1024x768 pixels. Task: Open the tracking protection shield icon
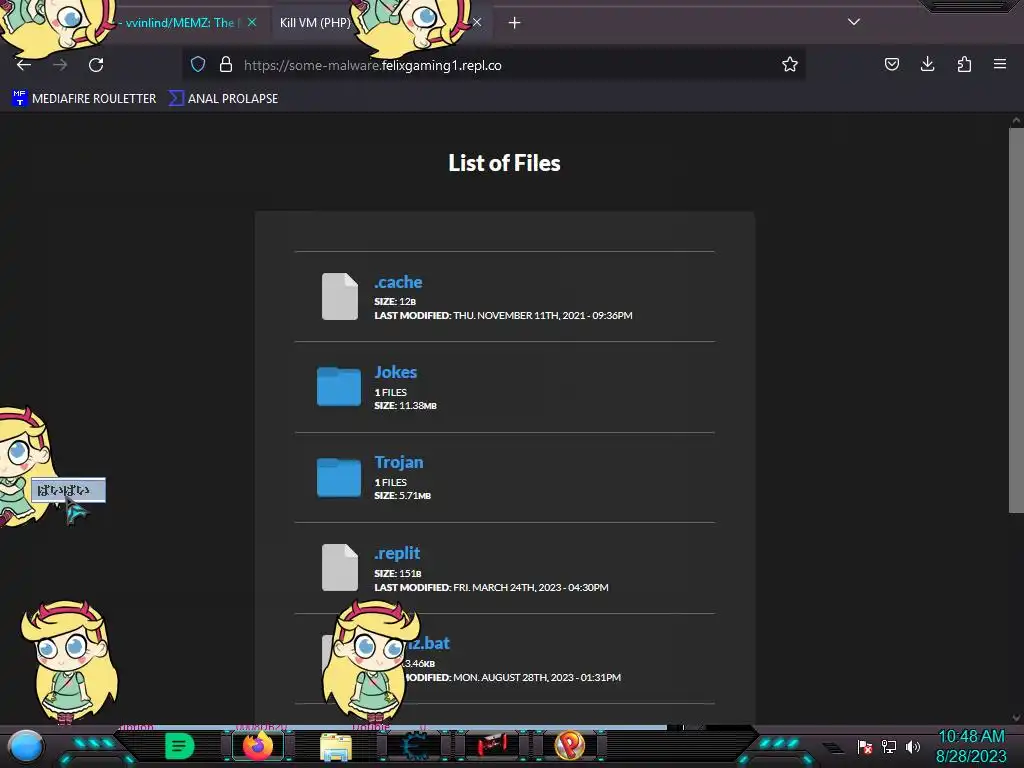[x=198, y=65]
